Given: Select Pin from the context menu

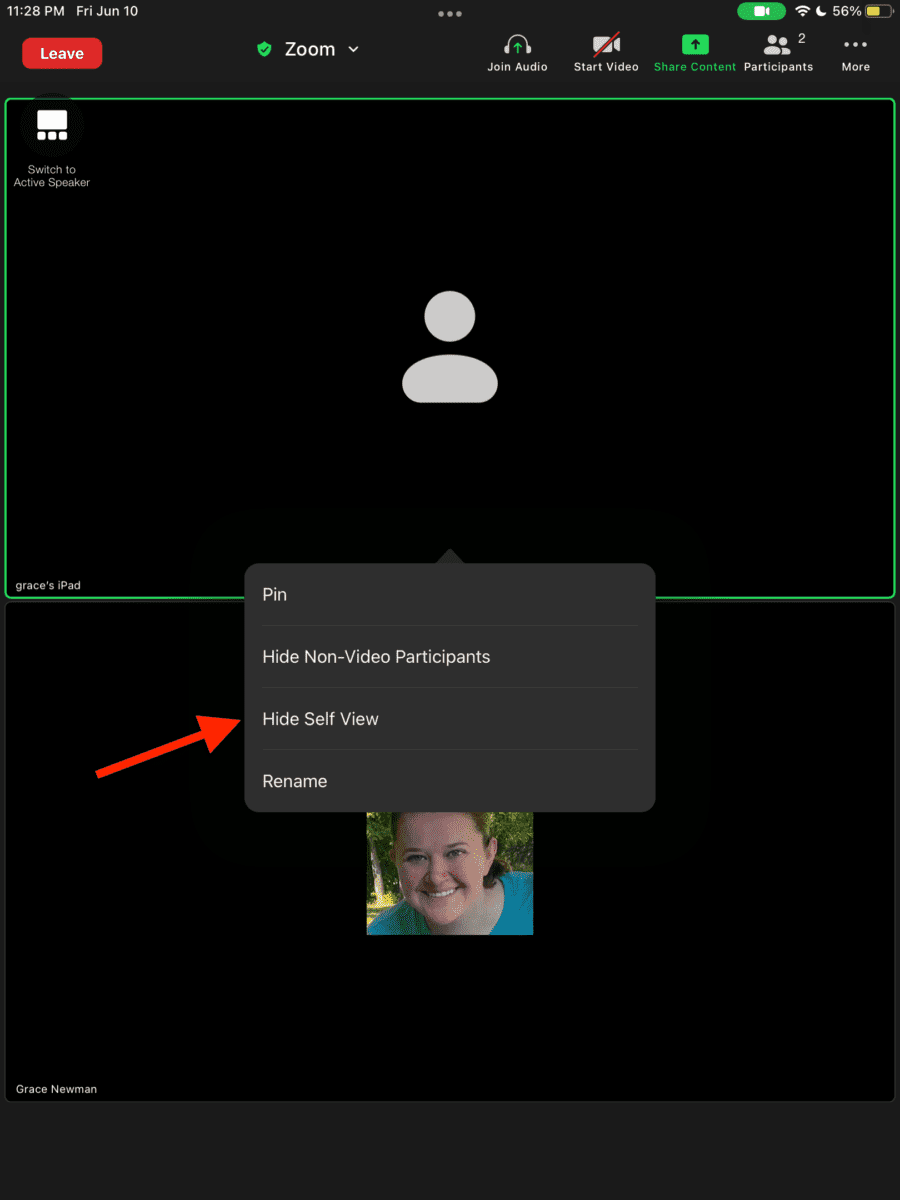Looking at the screenshot, I should 274,594.
